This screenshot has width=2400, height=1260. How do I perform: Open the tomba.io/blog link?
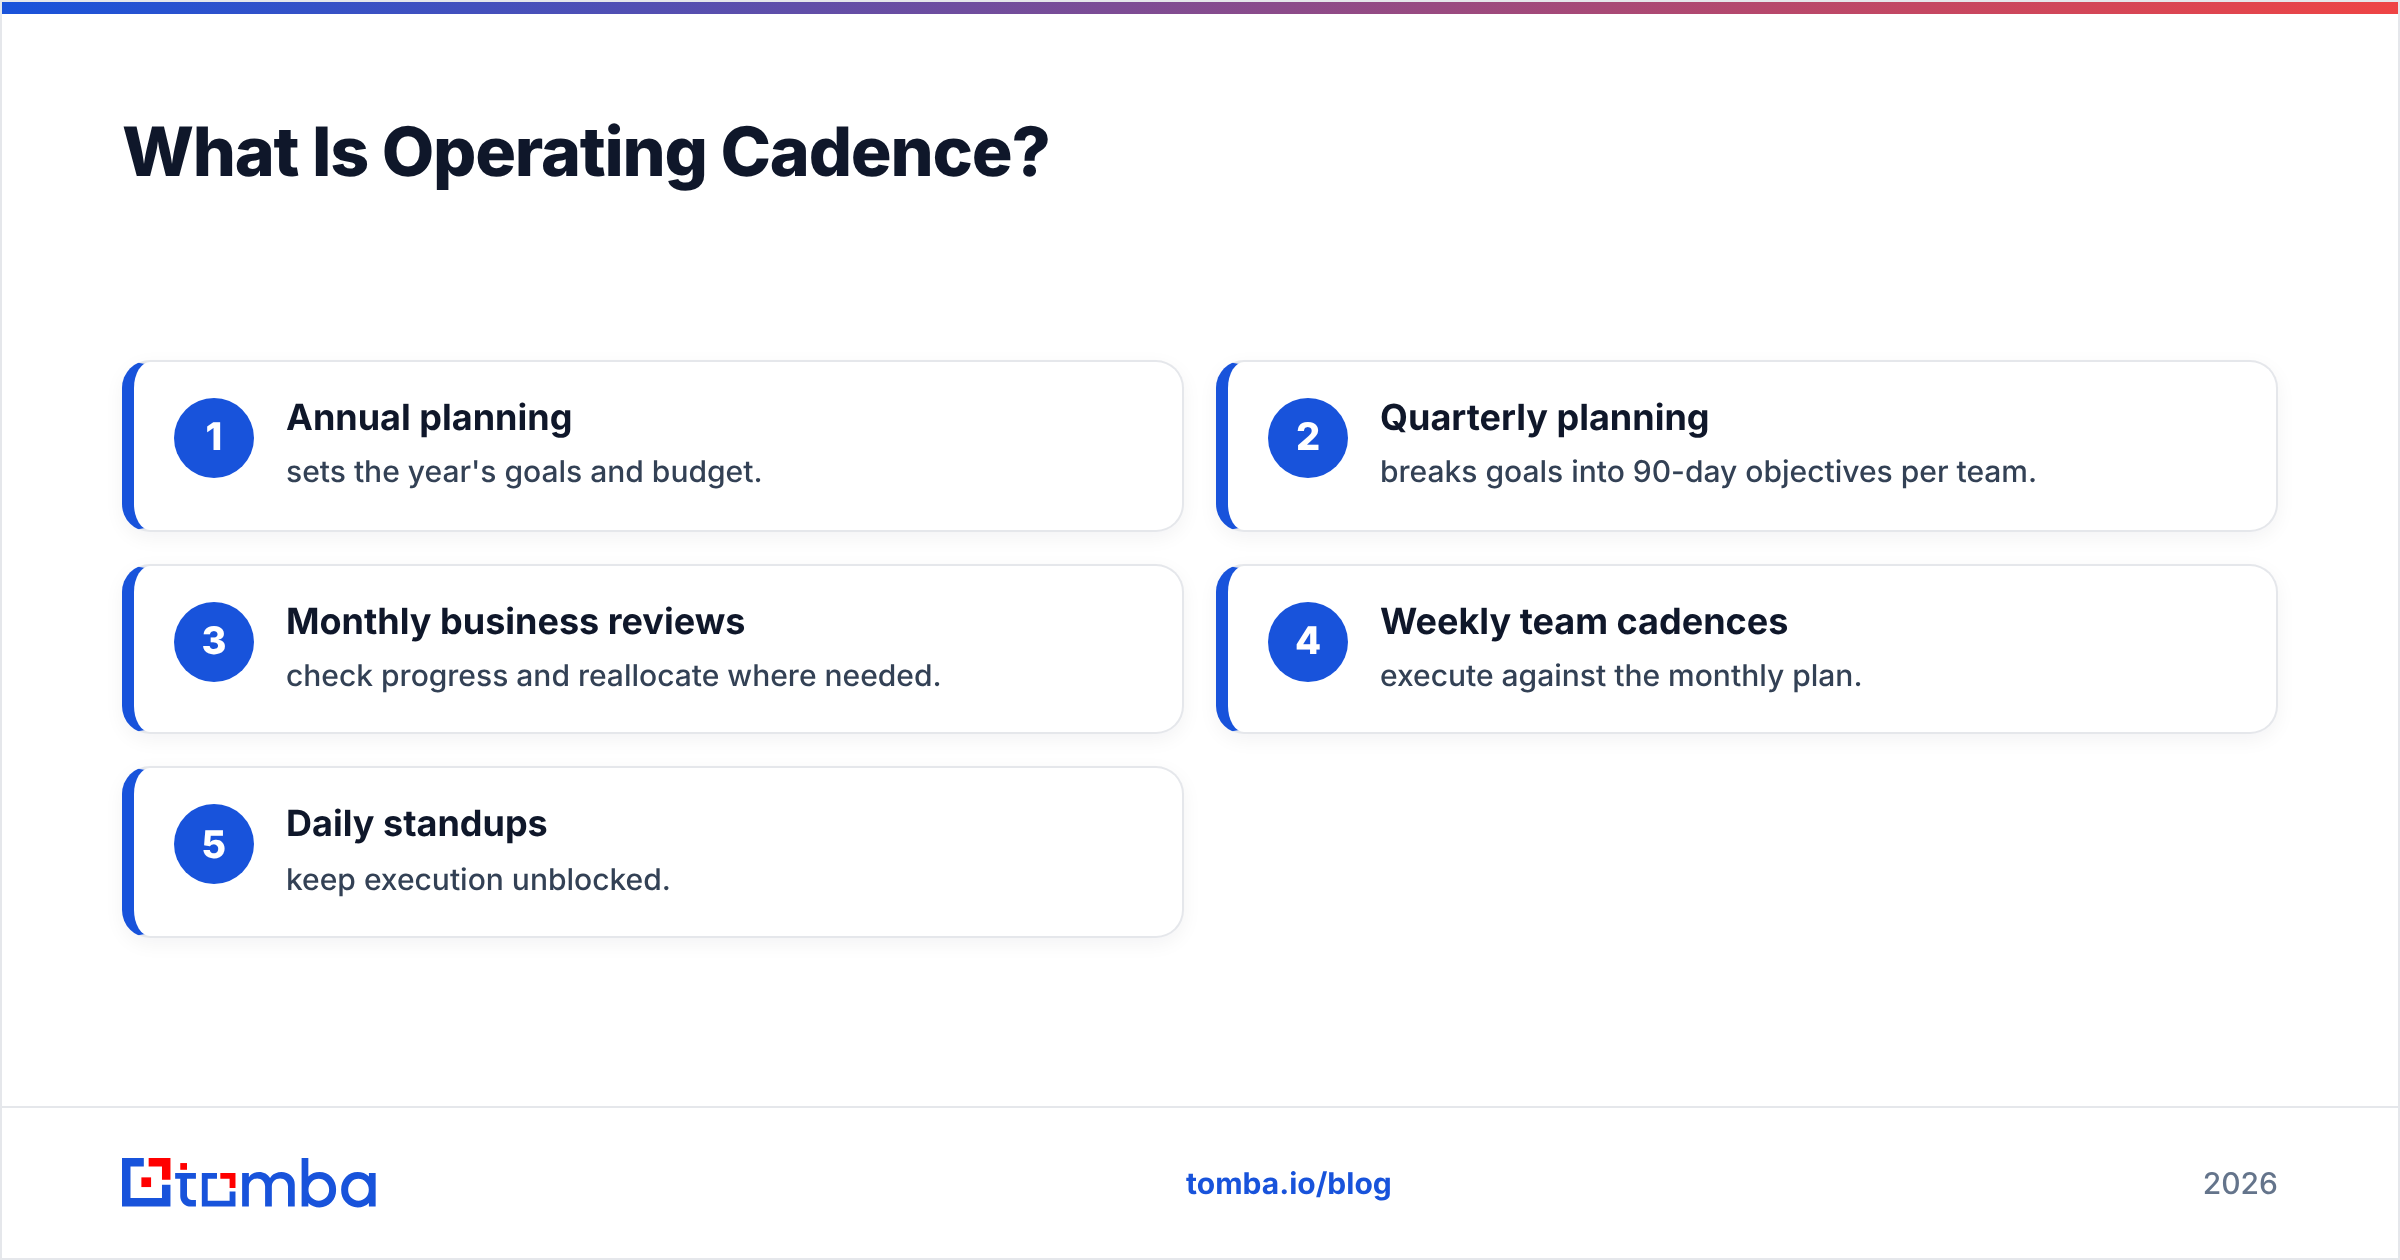1288,1184
